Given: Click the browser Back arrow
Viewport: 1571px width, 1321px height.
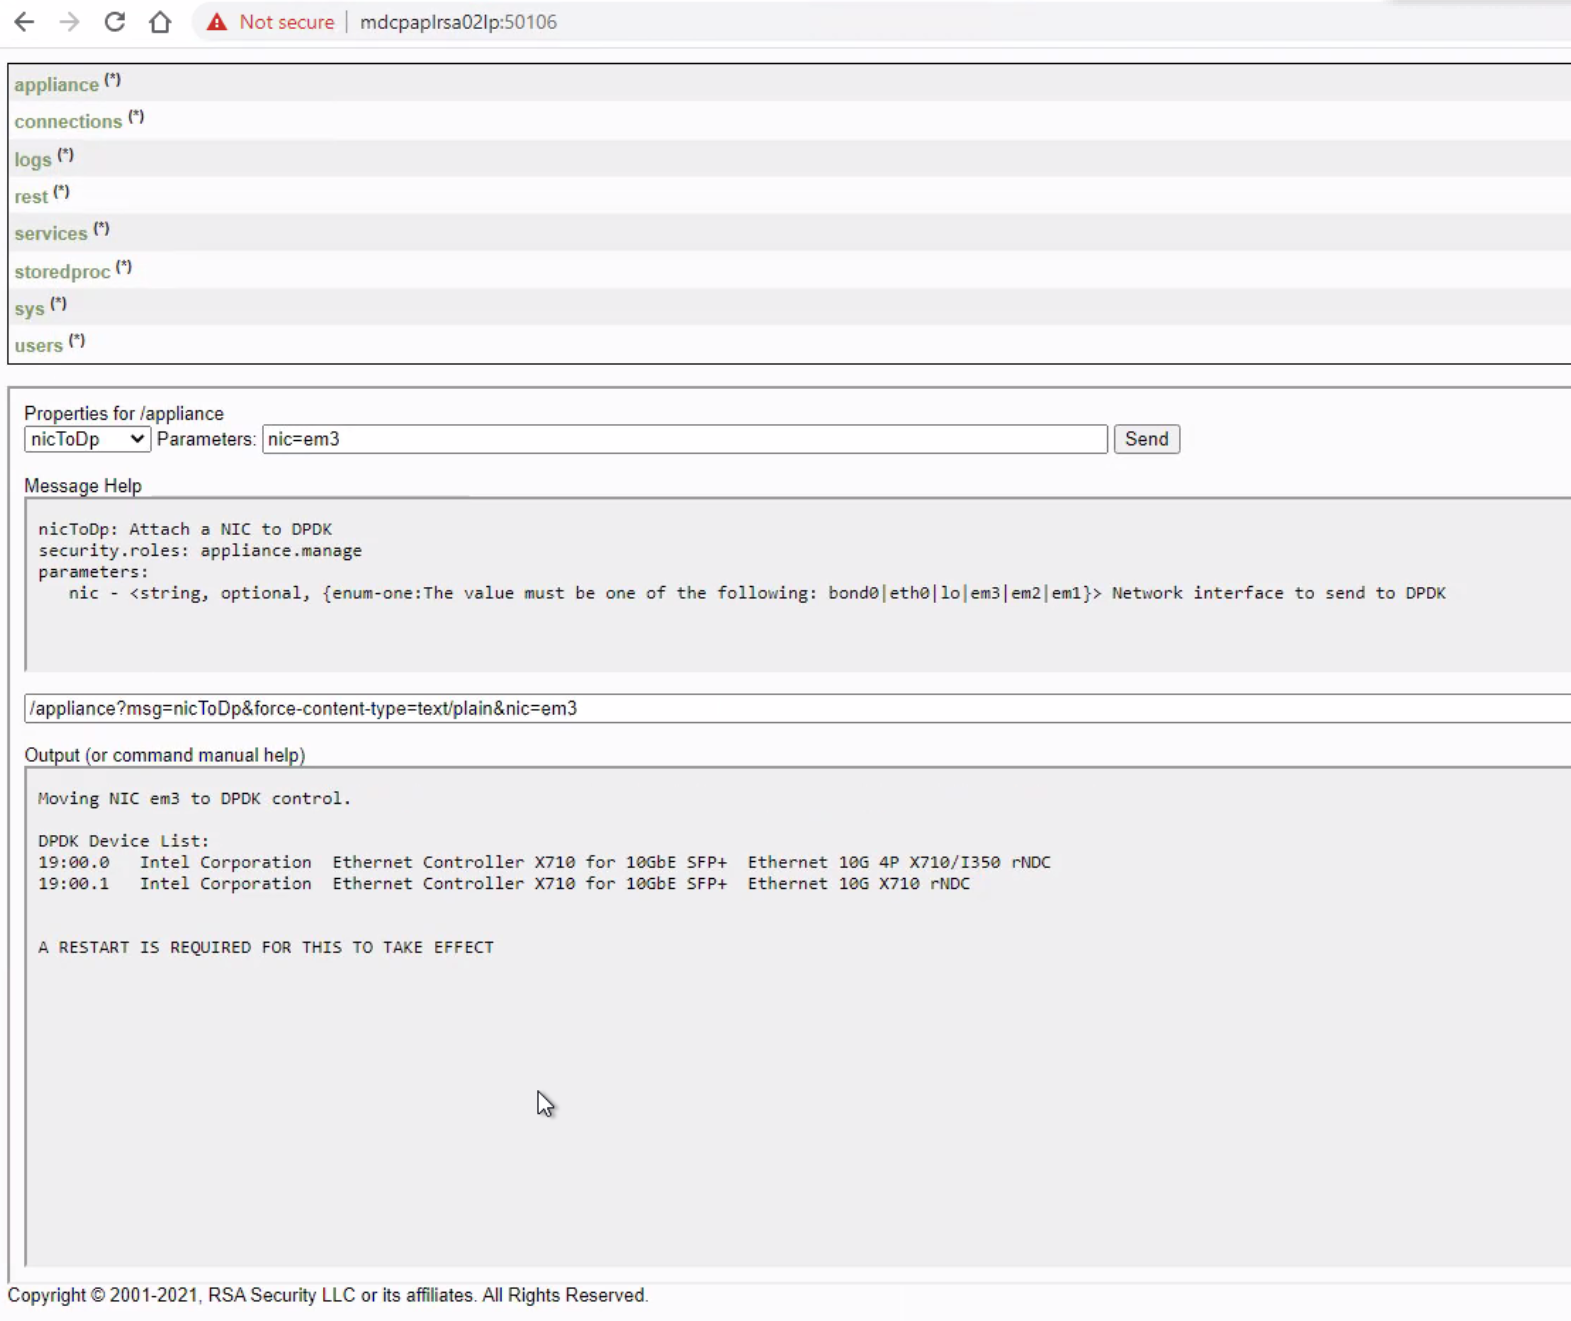Looking at the screenshot, I should pyautogui.click(x=24, y=22).
